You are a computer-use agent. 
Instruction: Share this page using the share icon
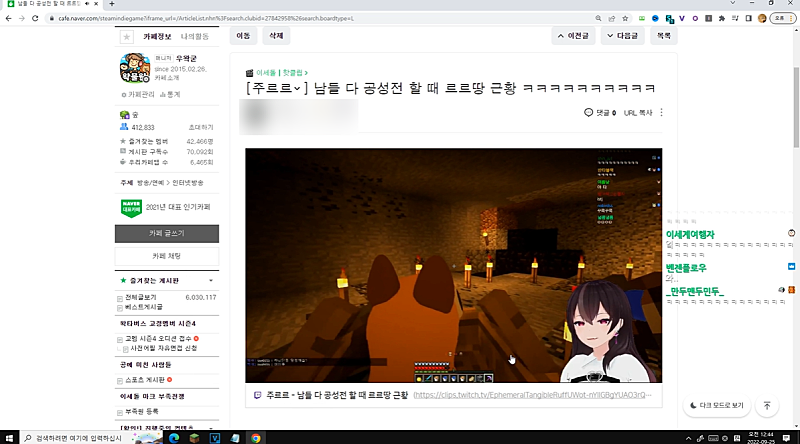[x=612, y=18]
